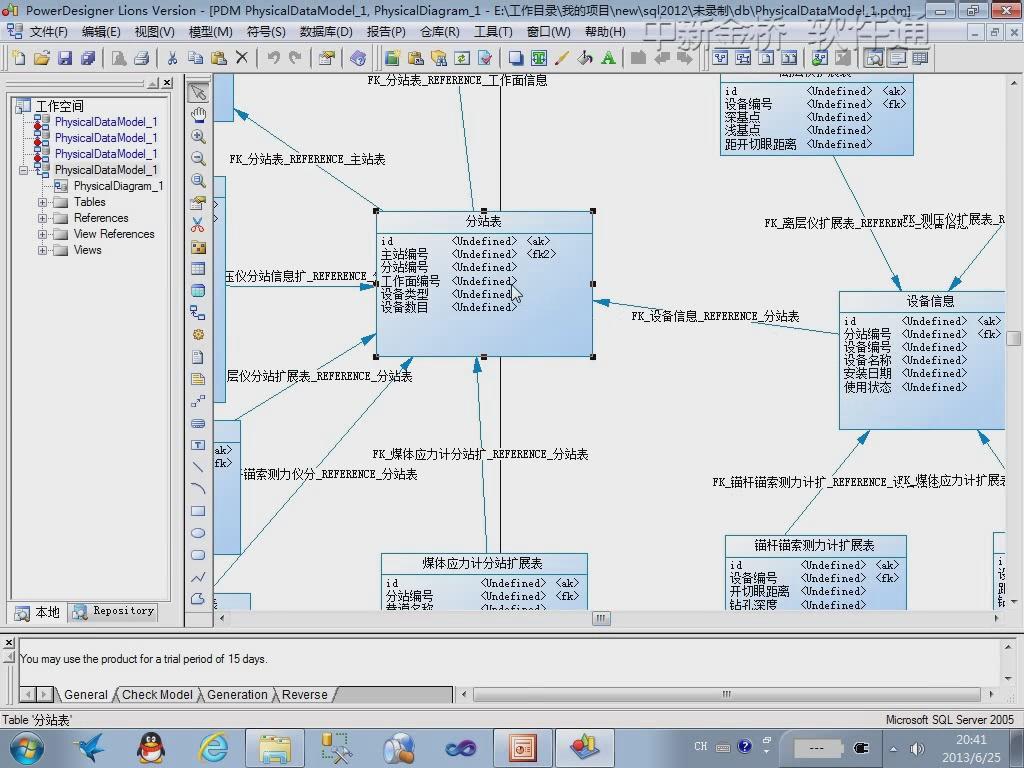Image resolution: width=1024 pixels, height=768 pixels.
Task: Open the 文件(F) menu
Action: [48, 32]
